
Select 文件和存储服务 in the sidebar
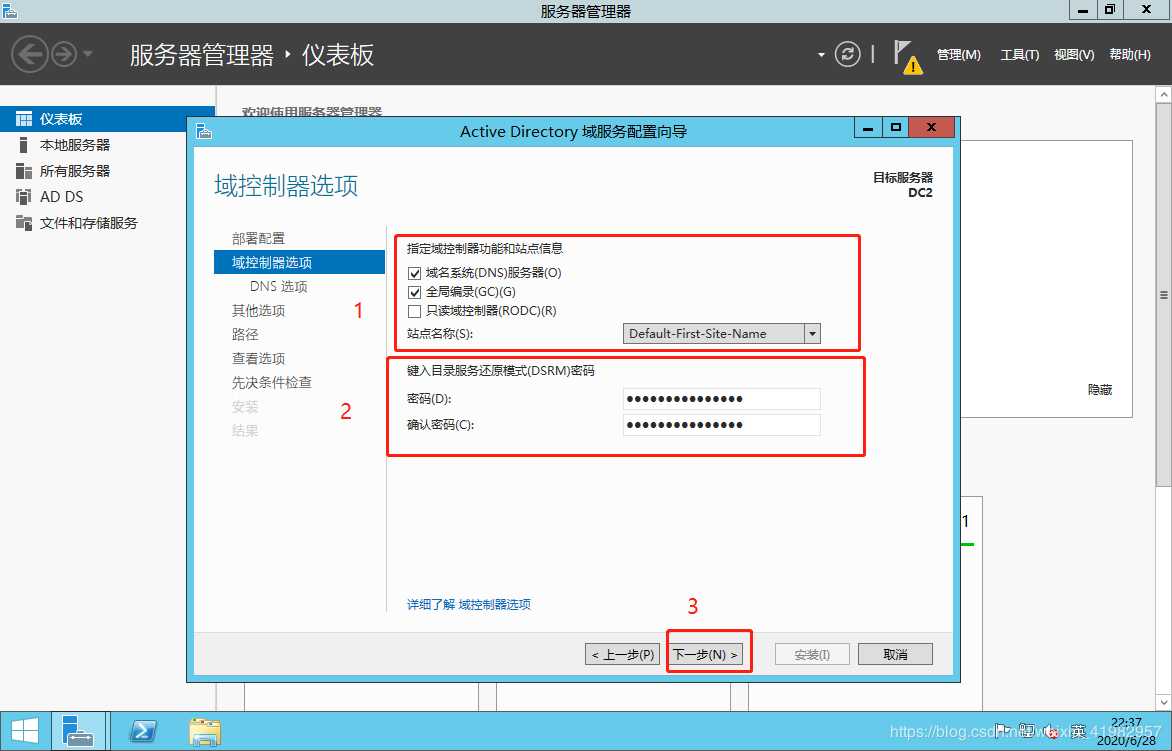pyautogui.click(x=108, y=223)
